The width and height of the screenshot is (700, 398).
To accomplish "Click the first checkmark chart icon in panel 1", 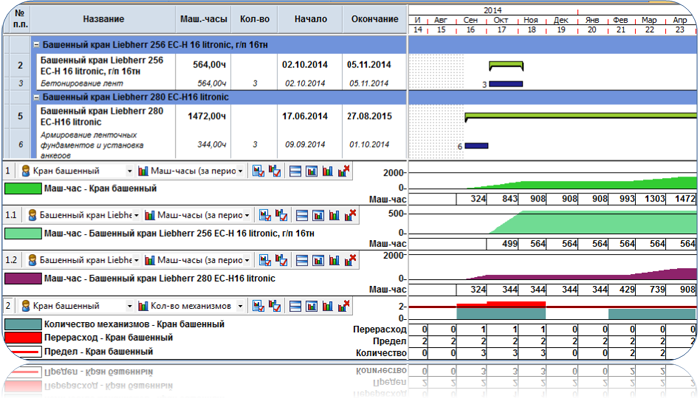I will 258,171.
